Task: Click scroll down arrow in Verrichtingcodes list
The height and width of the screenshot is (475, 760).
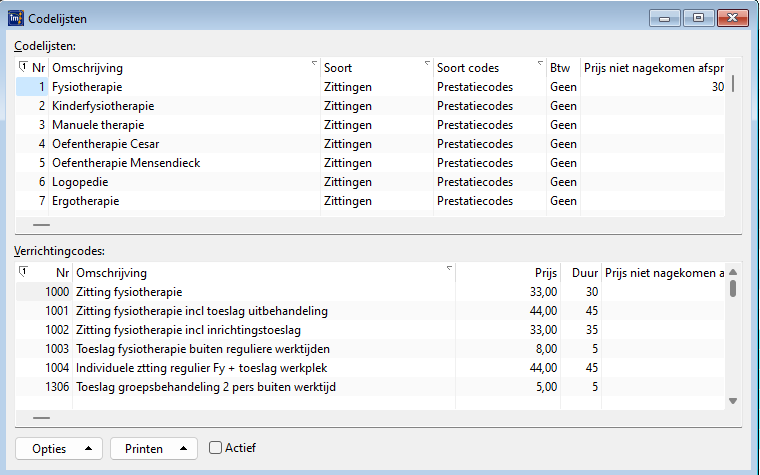Action: click(733, 401)
